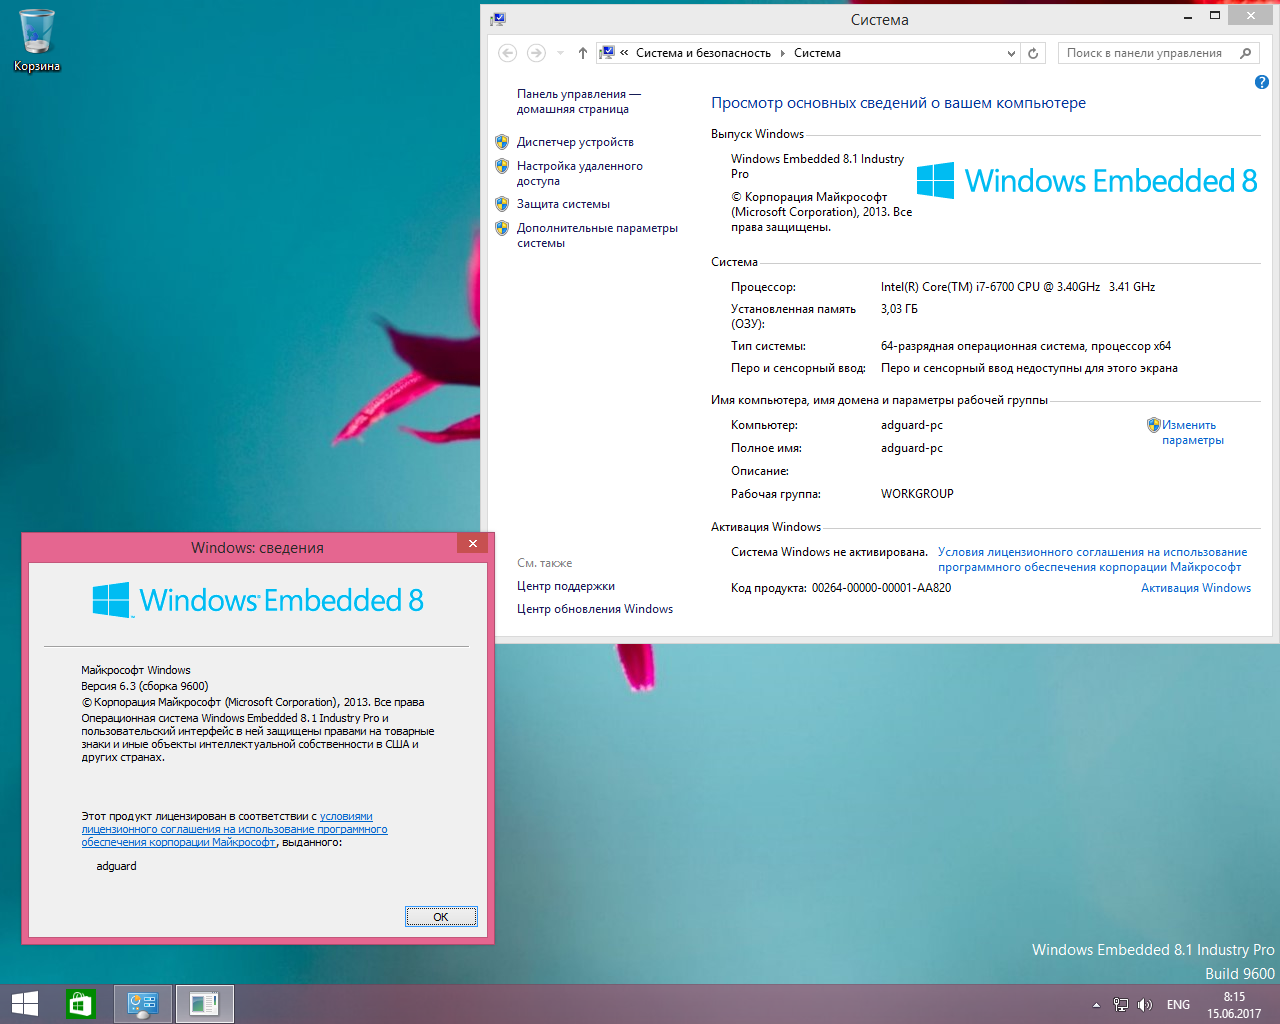Click the ENG language indicator
The width and height of the screenshot is (1280, 1024).
1178,1005
